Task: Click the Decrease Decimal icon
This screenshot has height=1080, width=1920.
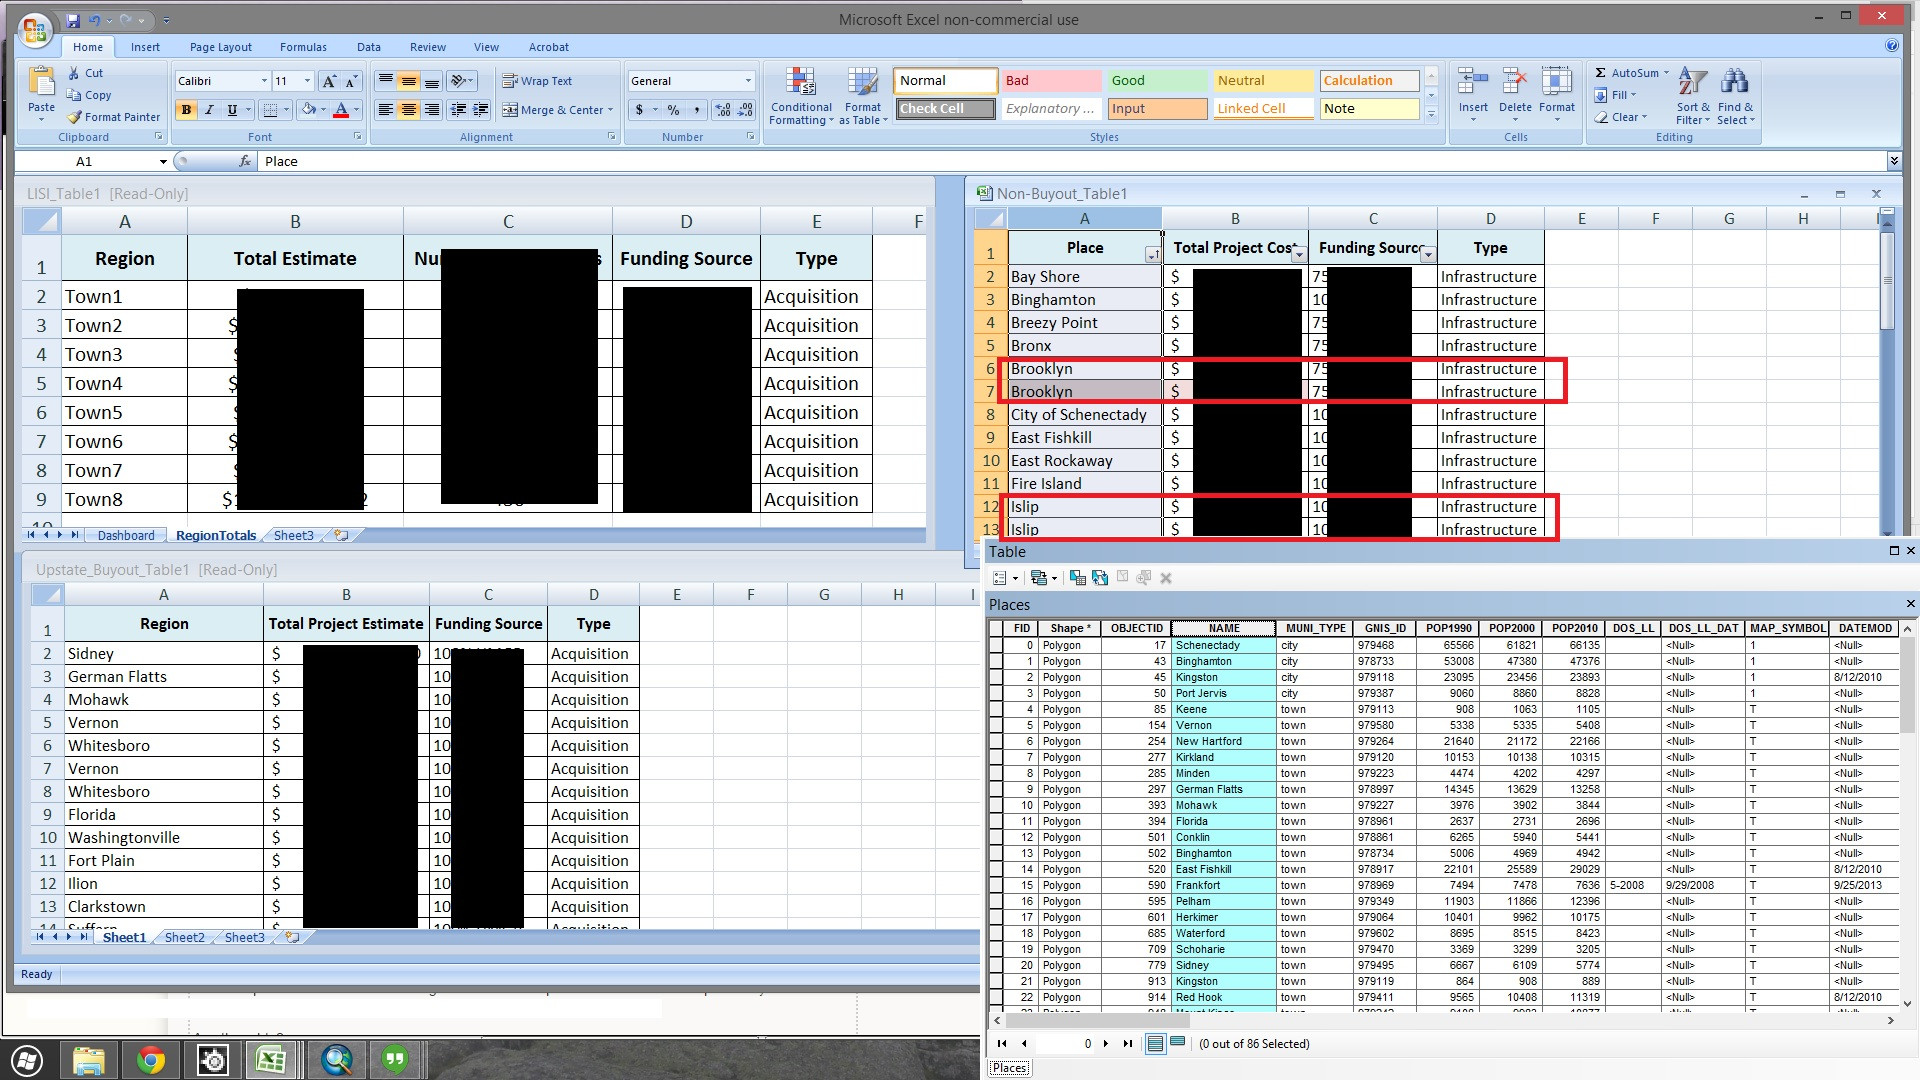Action: [746, 110]
